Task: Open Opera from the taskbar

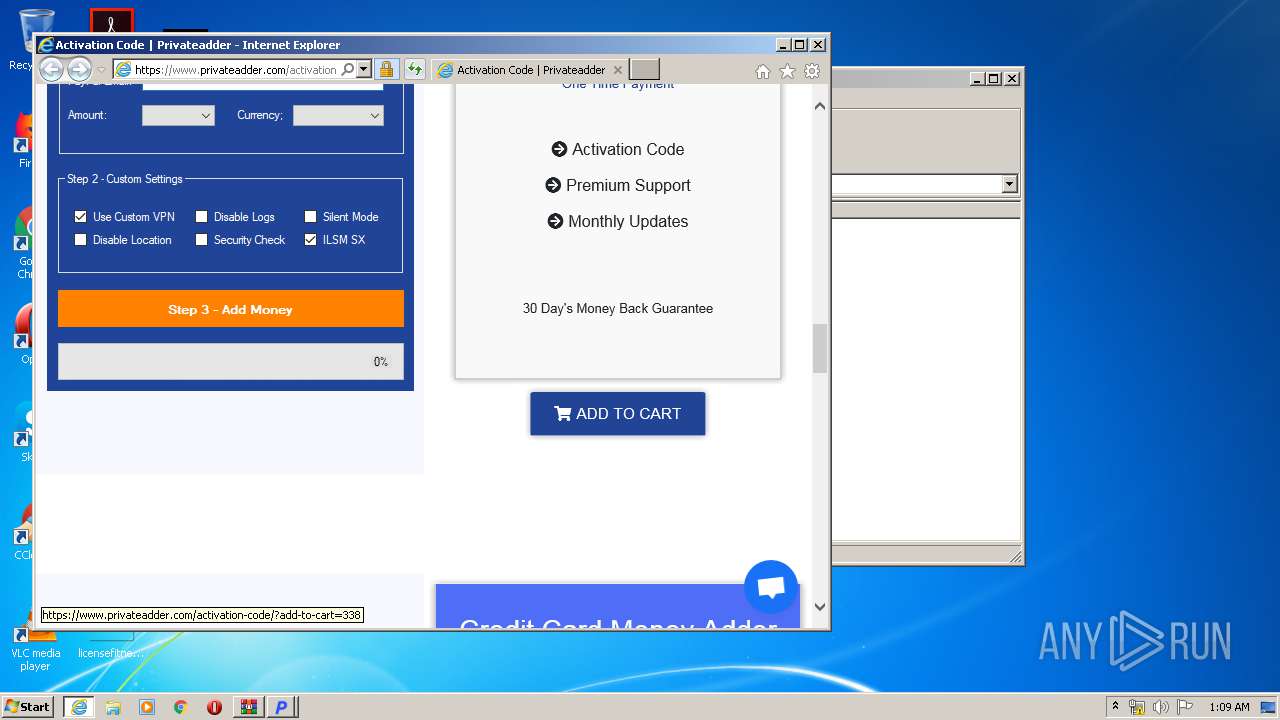Action: (x=214, y=707)
